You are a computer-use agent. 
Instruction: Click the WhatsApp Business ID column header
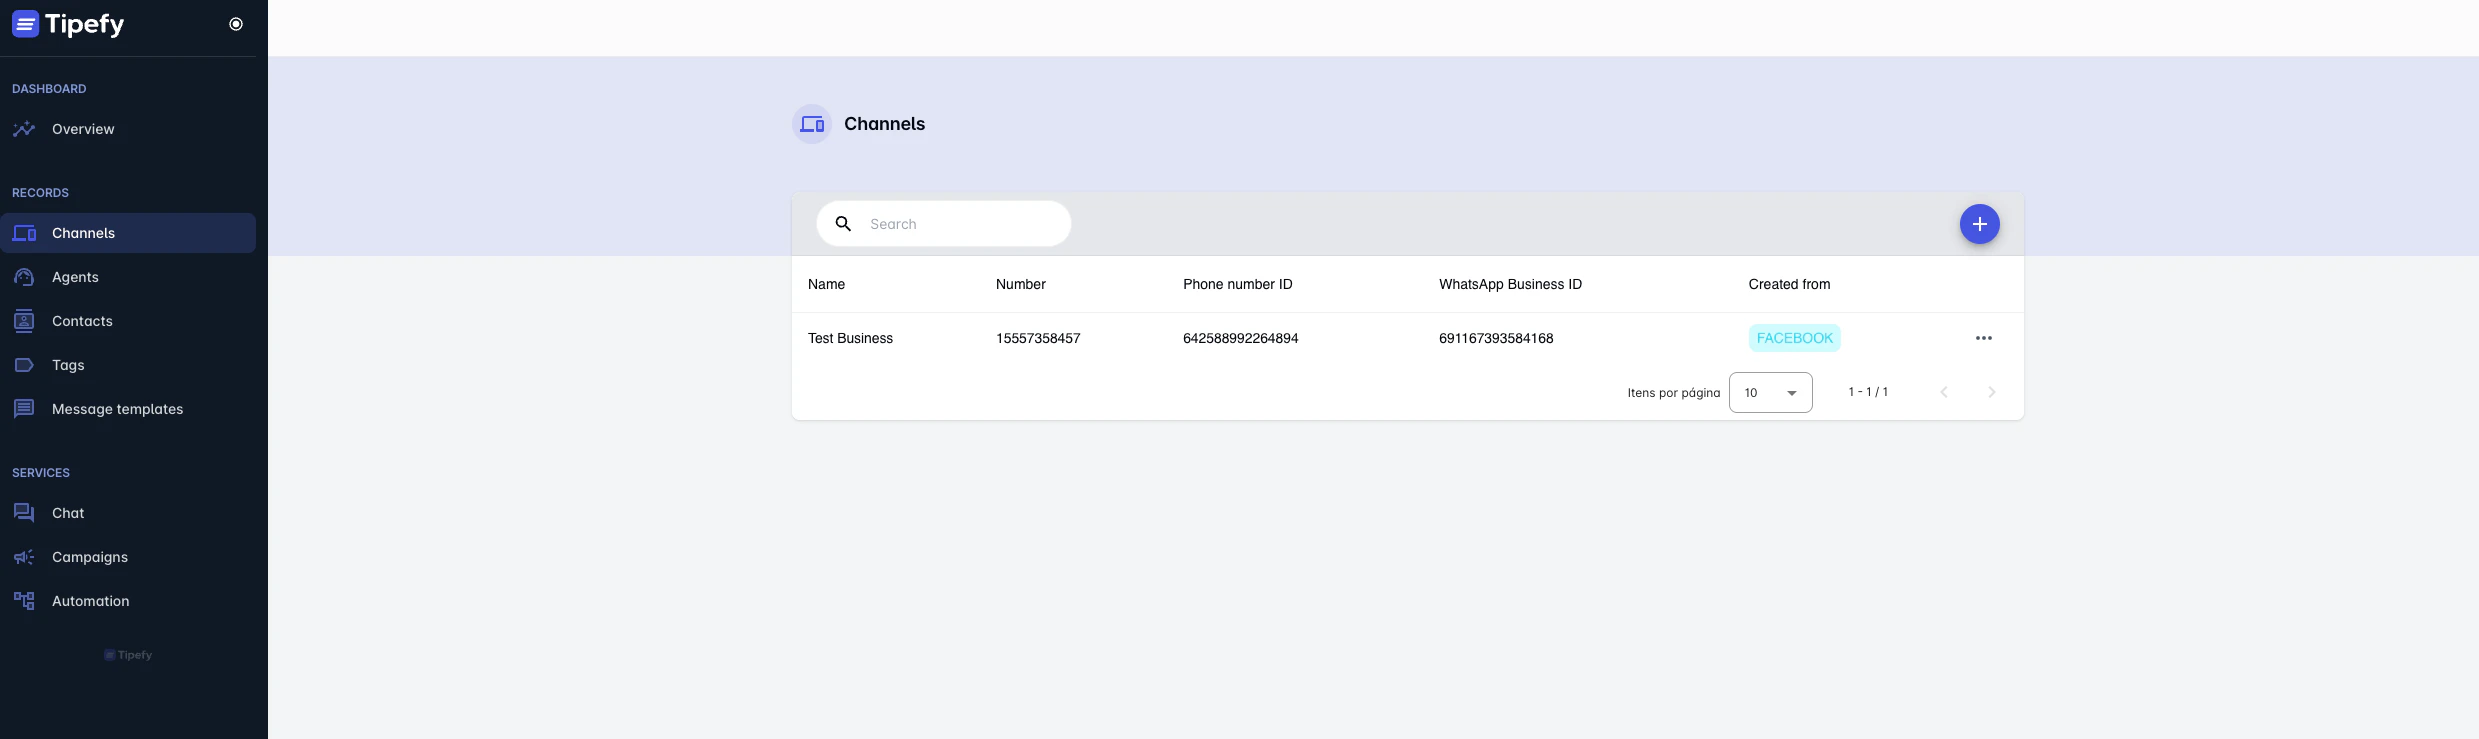[1511, 284]
